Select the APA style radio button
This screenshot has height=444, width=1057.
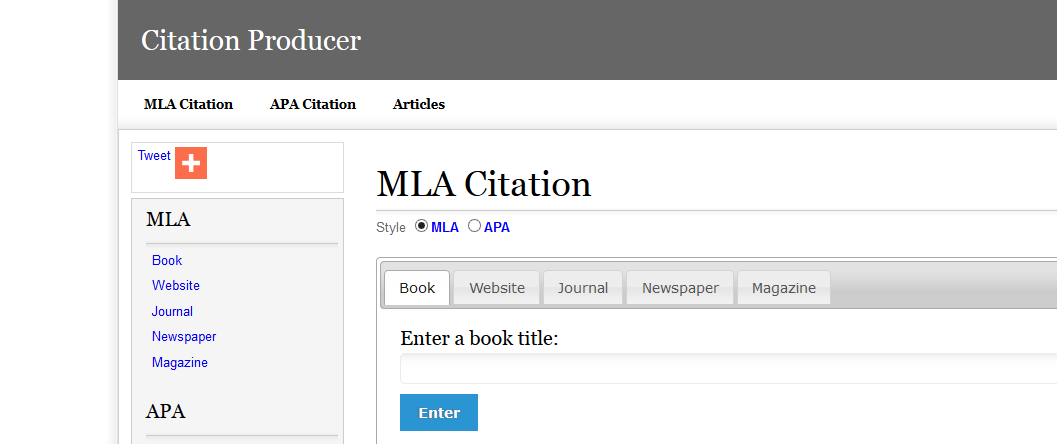click(x=474, y=226)
